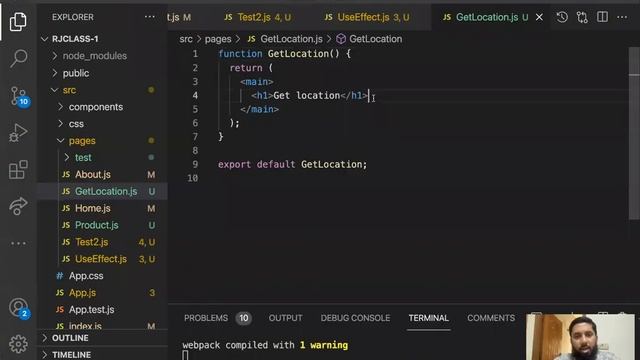Collapse the RJCLASS-1 root folder
This screenshot has width=640, height=360.
44,39
